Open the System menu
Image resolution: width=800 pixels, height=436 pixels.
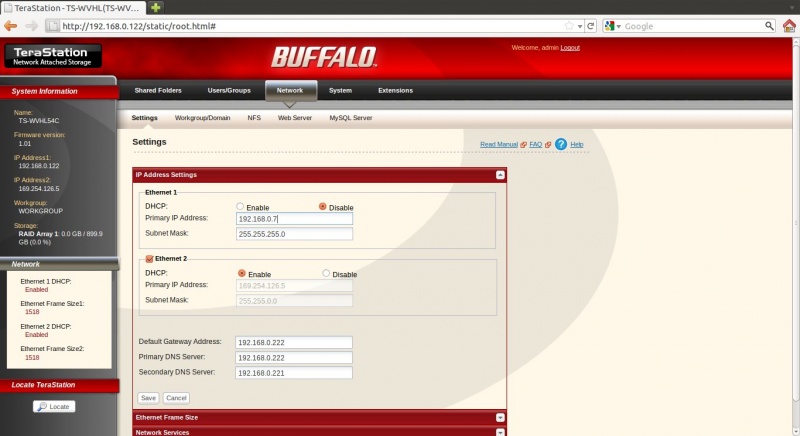(340, 90)
